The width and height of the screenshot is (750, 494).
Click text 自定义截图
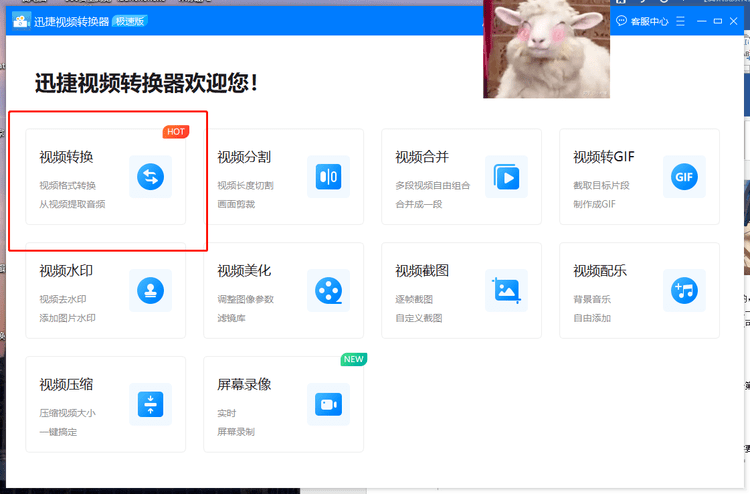(x=419, y=318)
